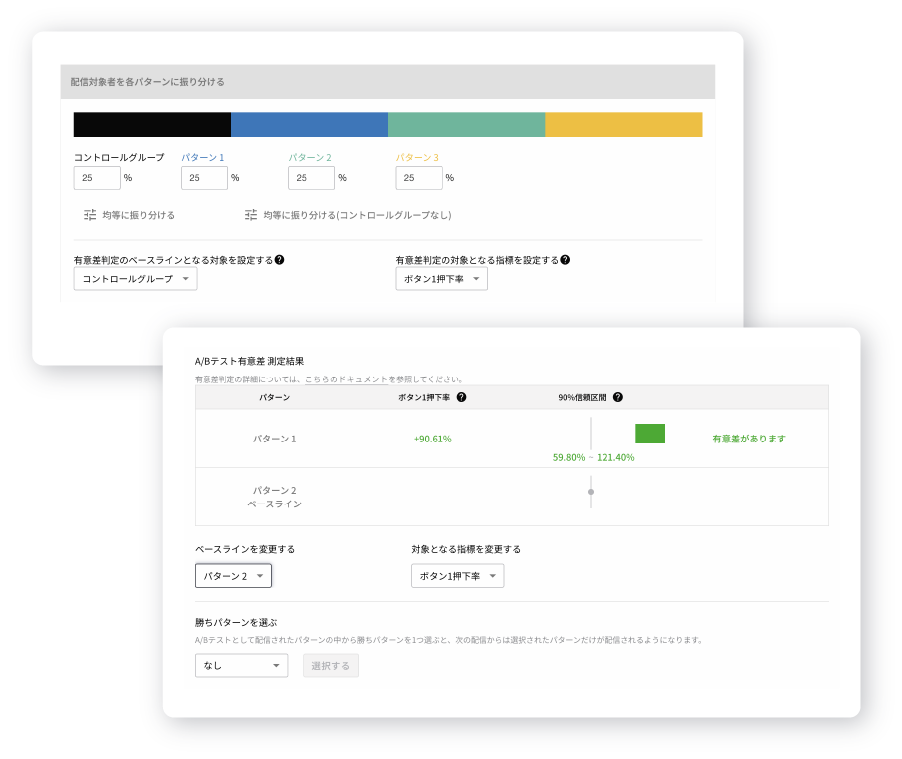
Task: Click the コントロールグループ percentage input field
Action: (96, 177)
